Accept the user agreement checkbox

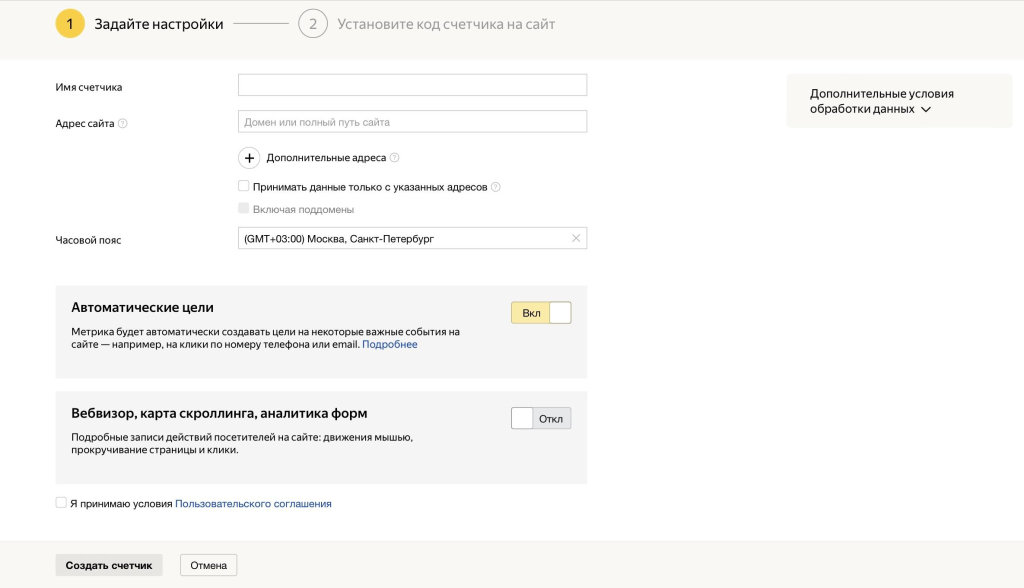pos(61,503)
